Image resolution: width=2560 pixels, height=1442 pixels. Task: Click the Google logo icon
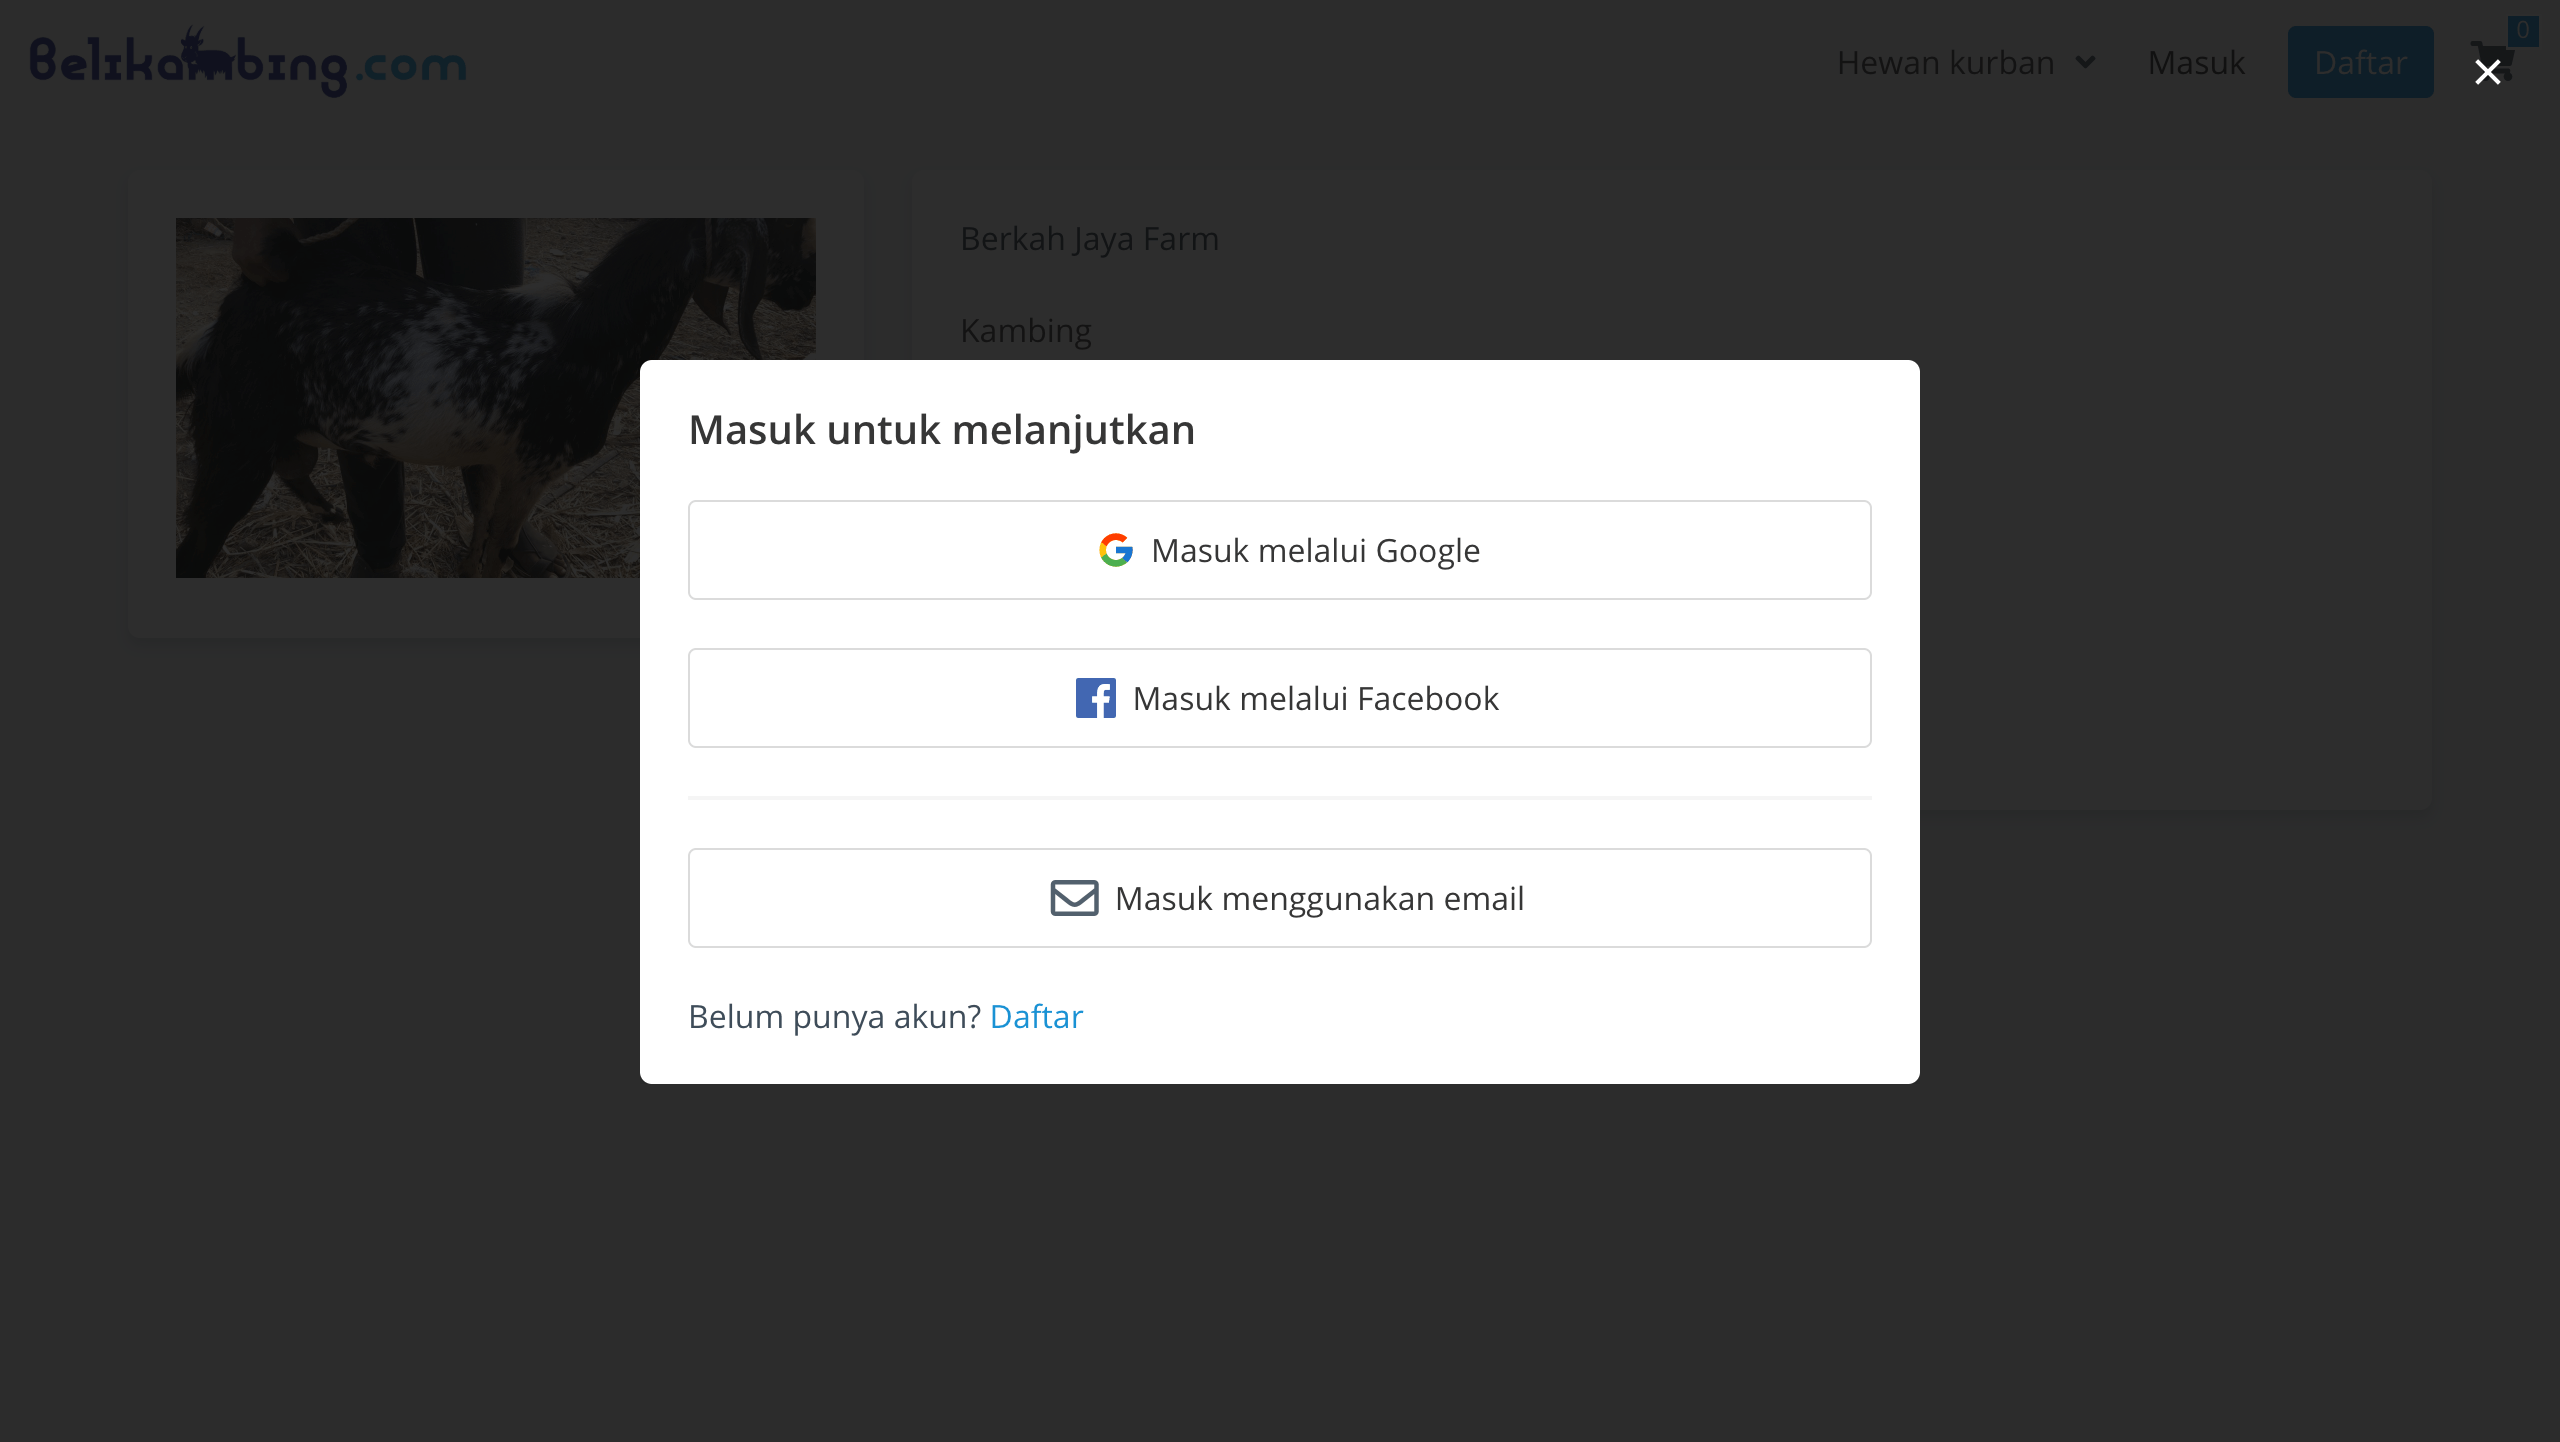click(1116, 550)
